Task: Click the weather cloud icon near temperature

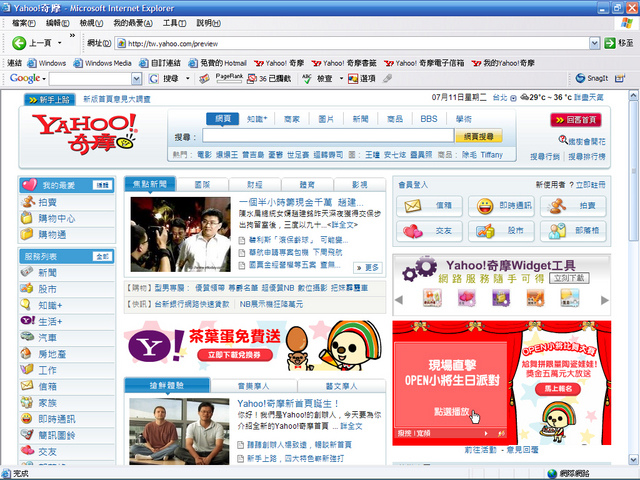Action: 524,98
